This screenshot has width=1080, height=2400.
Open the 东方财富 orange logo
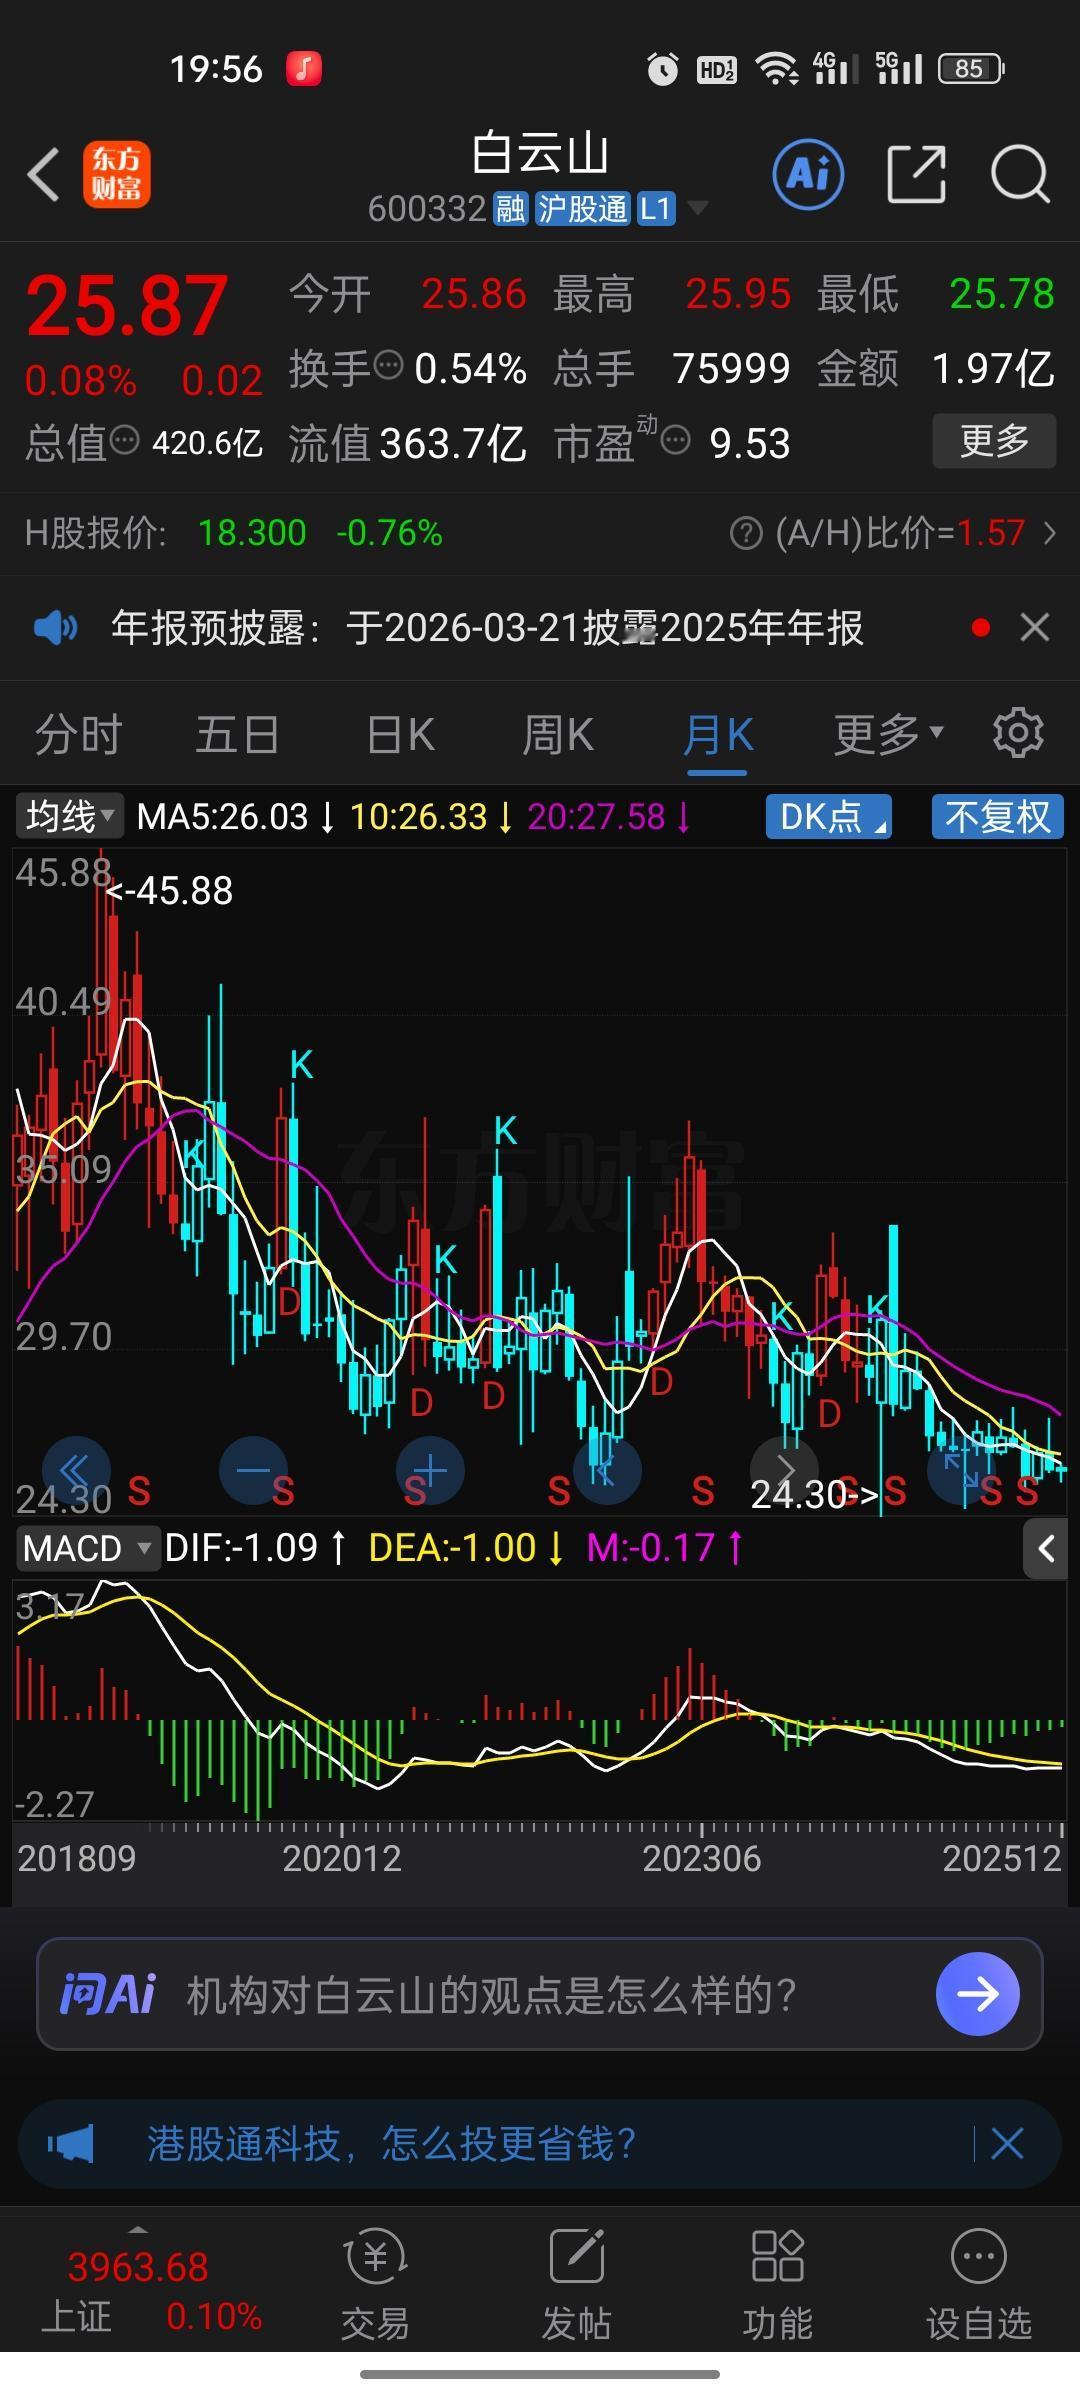(x=117, y=174)
